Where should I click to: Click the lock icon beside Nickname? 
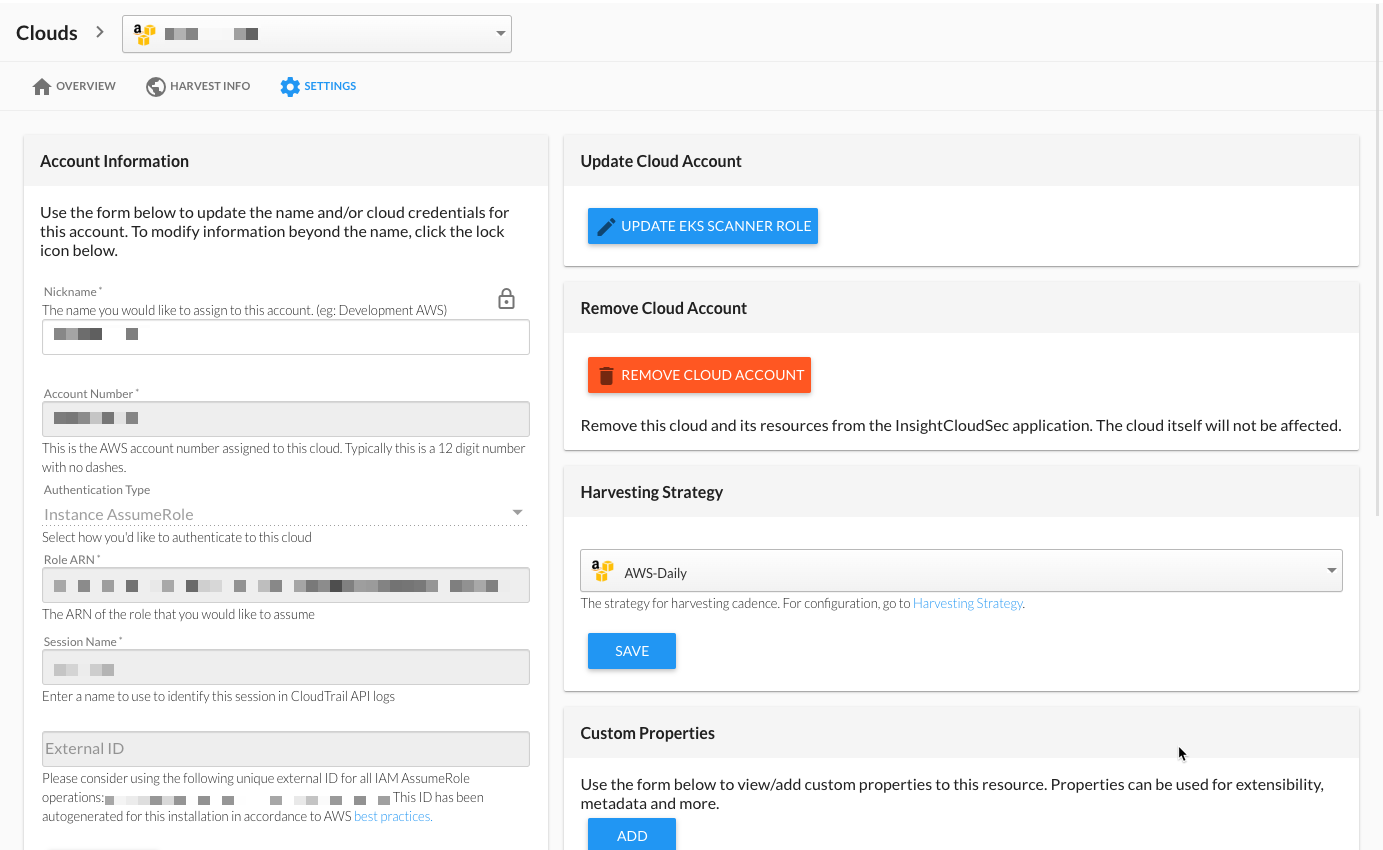506,298
